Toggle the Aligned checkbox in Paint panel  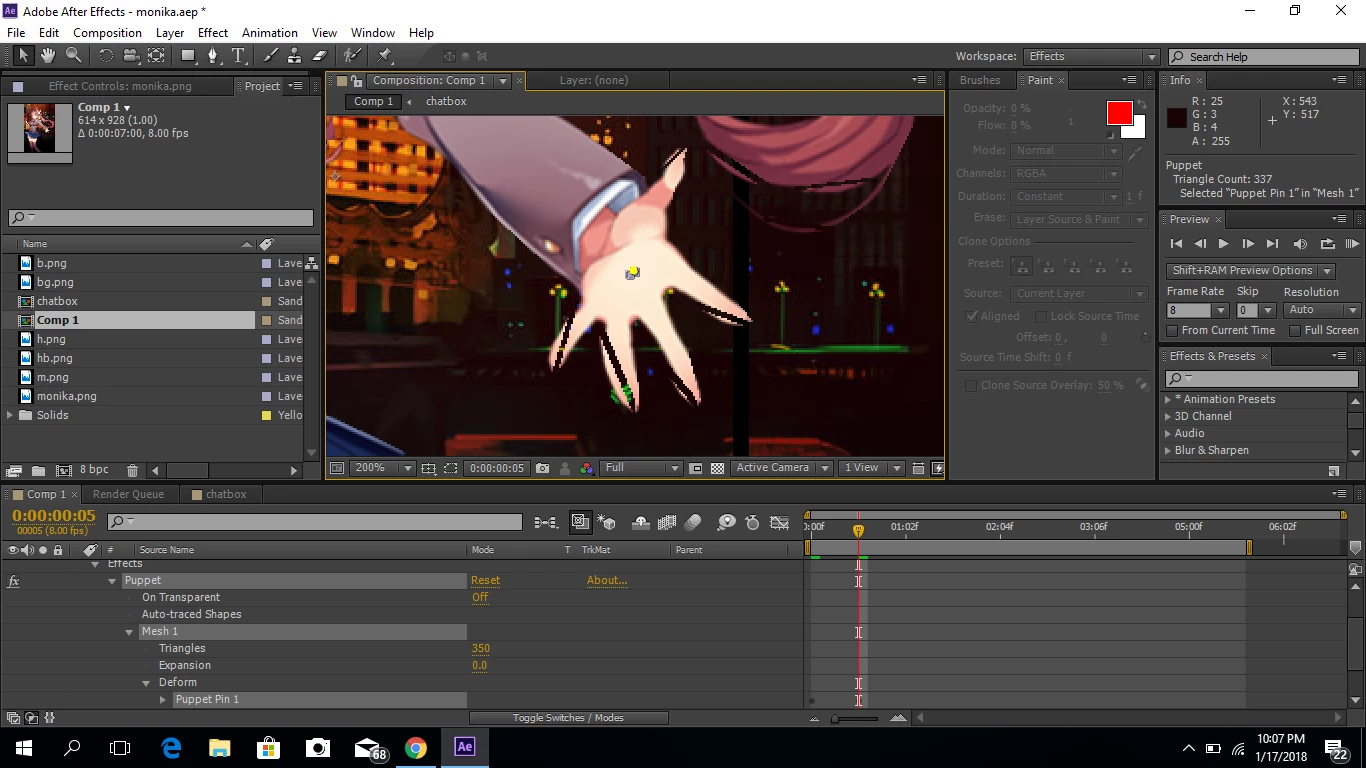[971, 316]
